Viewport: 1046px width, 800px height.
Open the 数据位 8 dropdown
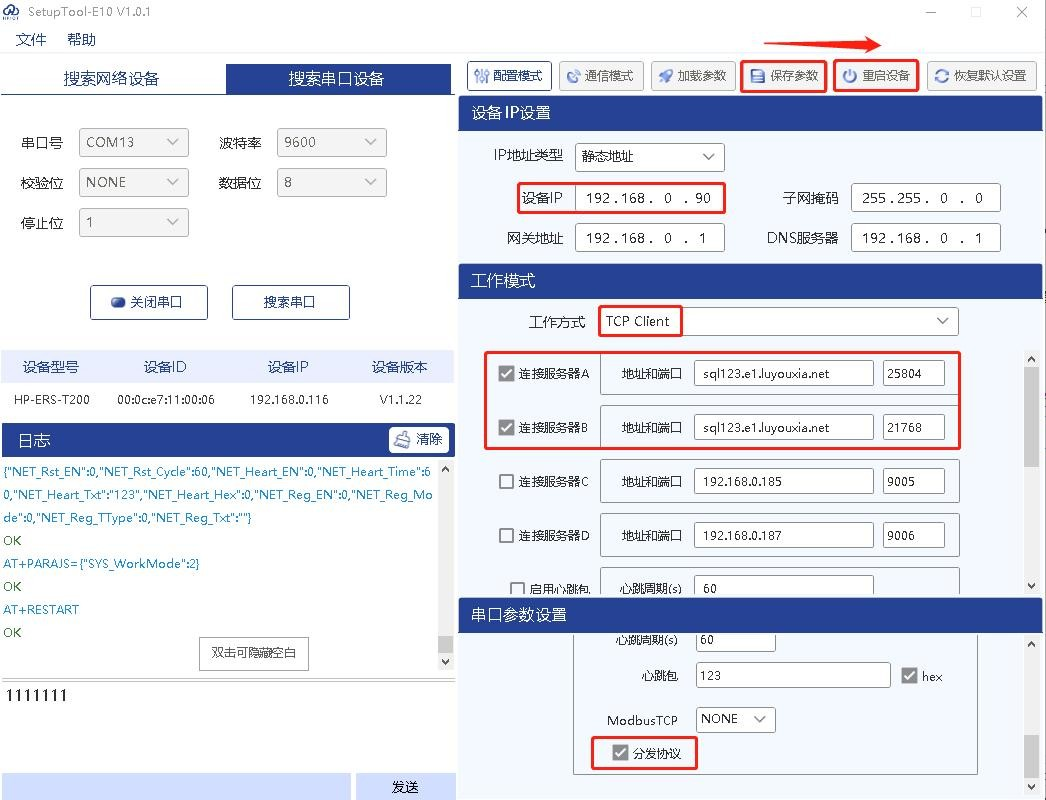[332, 182]
